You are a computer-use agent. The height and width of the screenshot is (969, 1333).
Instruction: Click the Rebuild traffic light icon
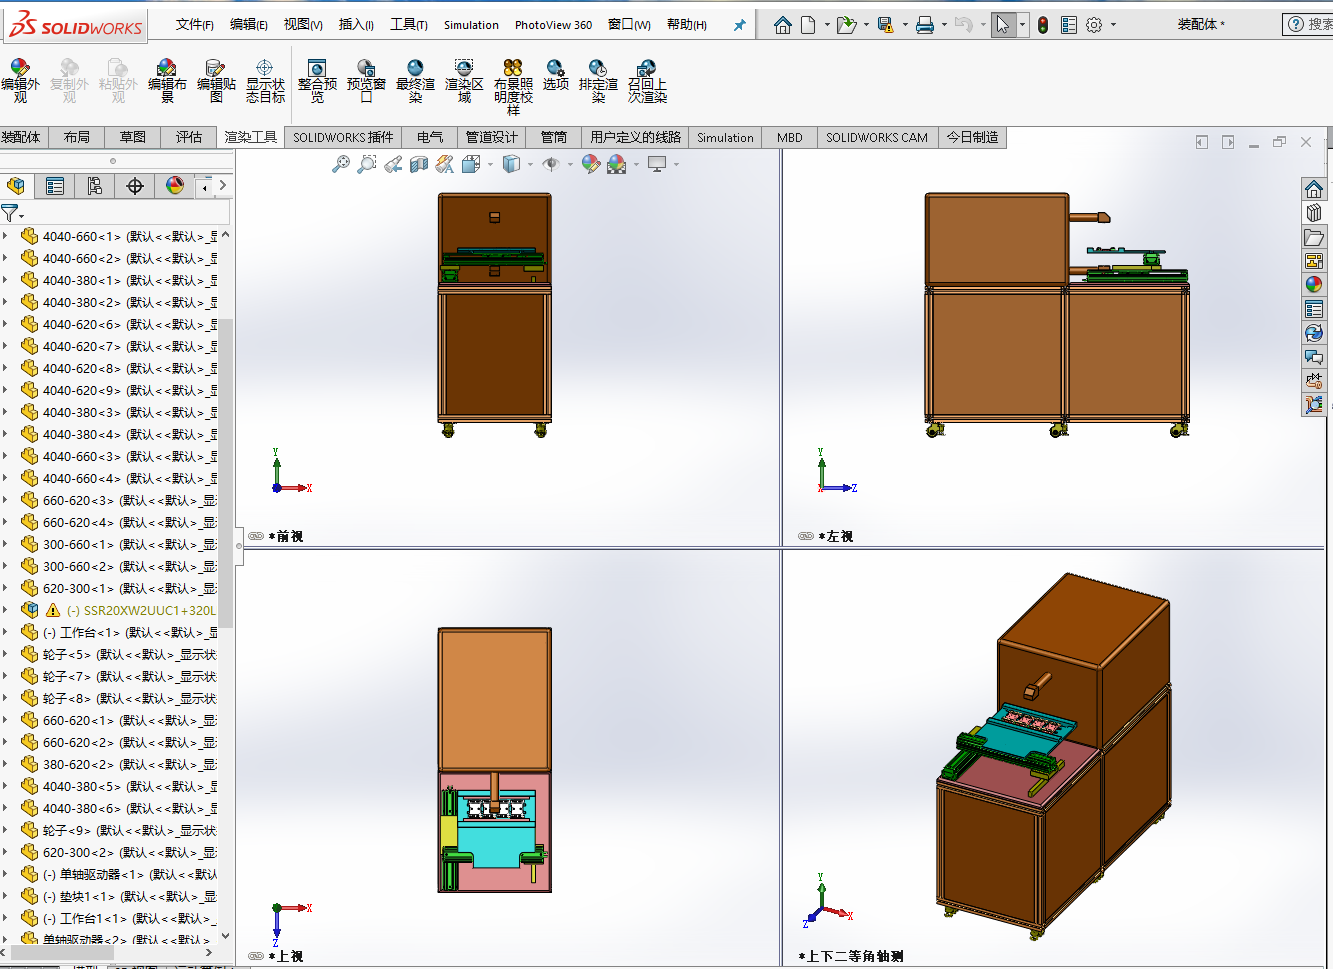point(1043,25)
